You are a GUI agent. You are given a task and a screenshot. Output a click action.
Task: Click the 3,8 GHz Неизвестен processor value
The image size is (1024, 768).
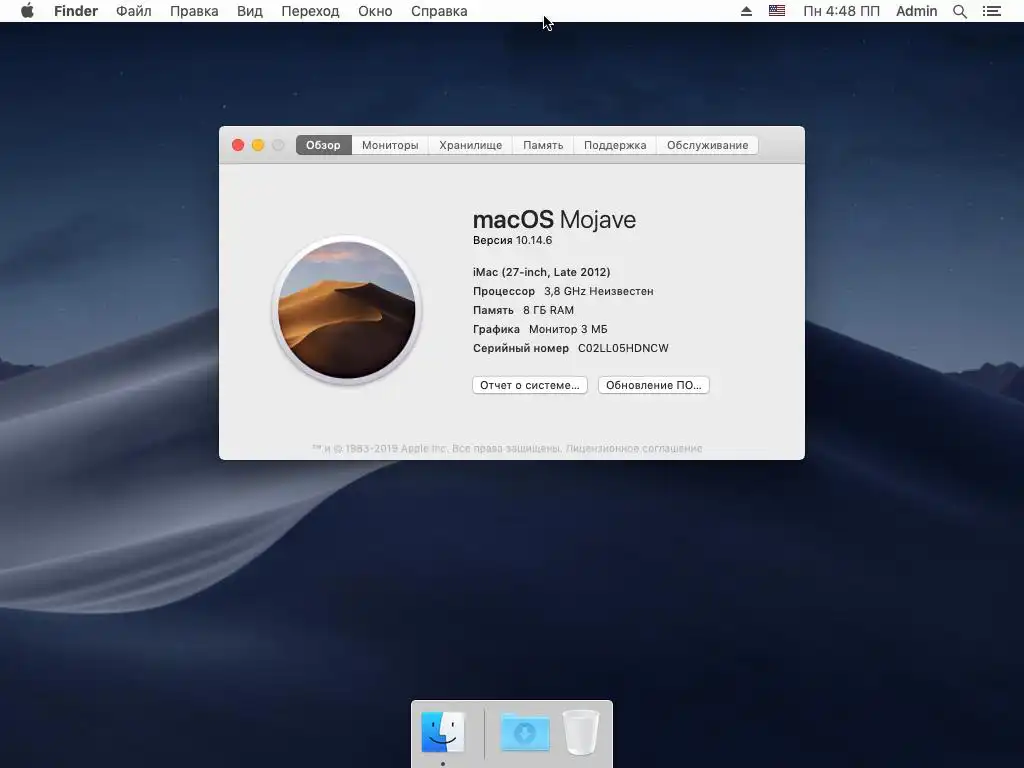599,291
